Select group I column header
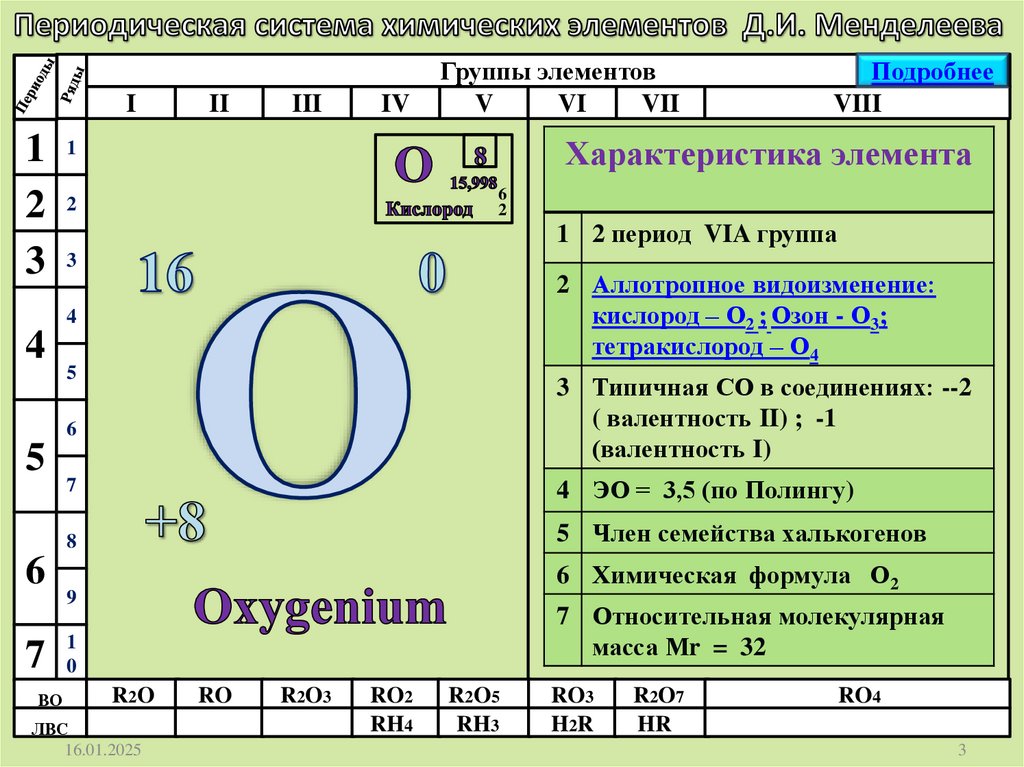This screenshot has width=1024, height=767. (x=131, y=103)
